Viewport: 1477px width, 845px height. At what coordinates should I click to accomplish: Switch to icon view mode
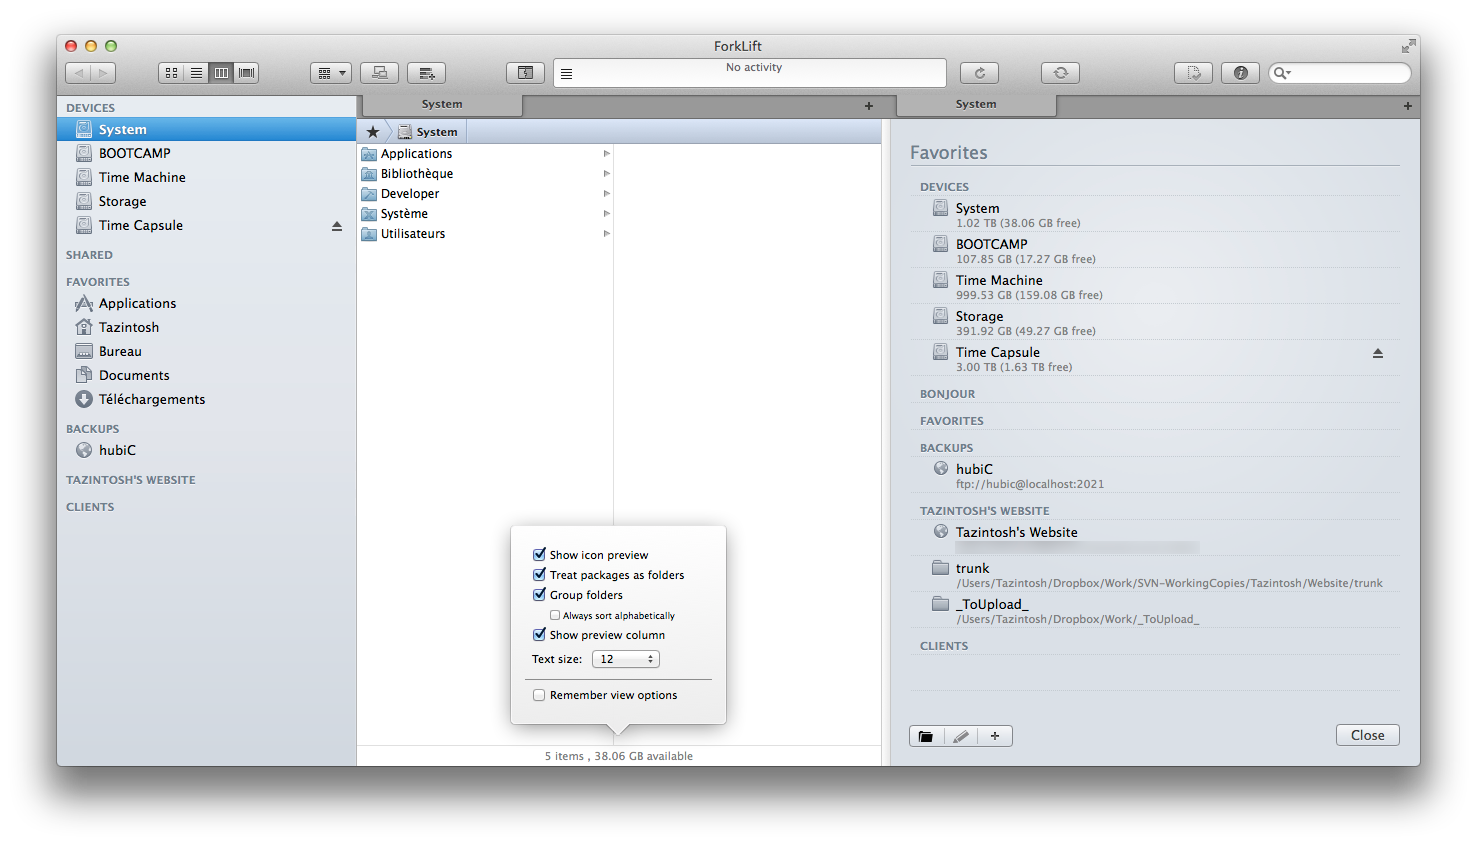(x=171, y=72)
